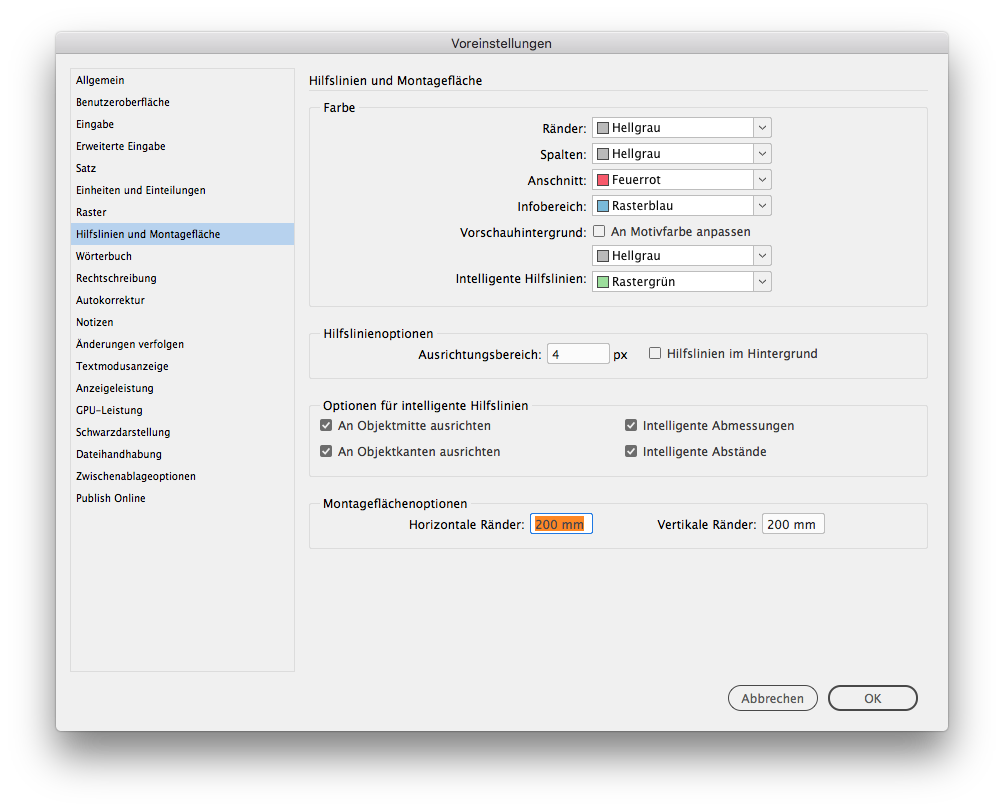This screenshot has width=1004, height=811.
Task: Open the Wörterbuch preferences section
Action: [104, 256]
